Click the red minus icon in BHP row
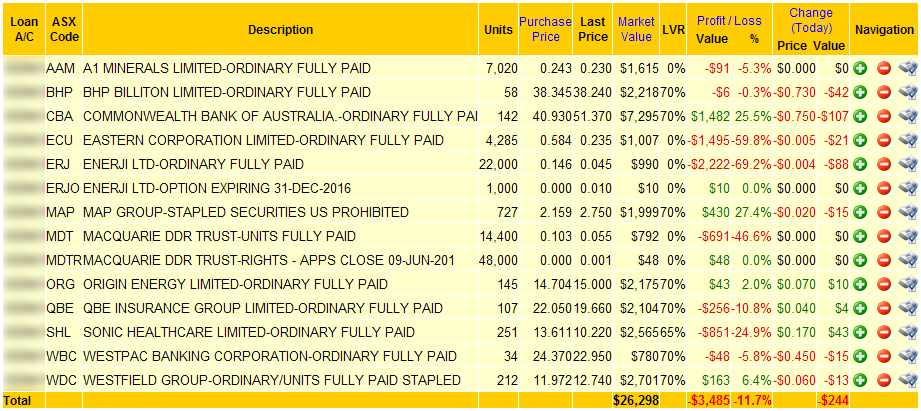The width and height of the screenshot is (921, 411). pos(884,92)
